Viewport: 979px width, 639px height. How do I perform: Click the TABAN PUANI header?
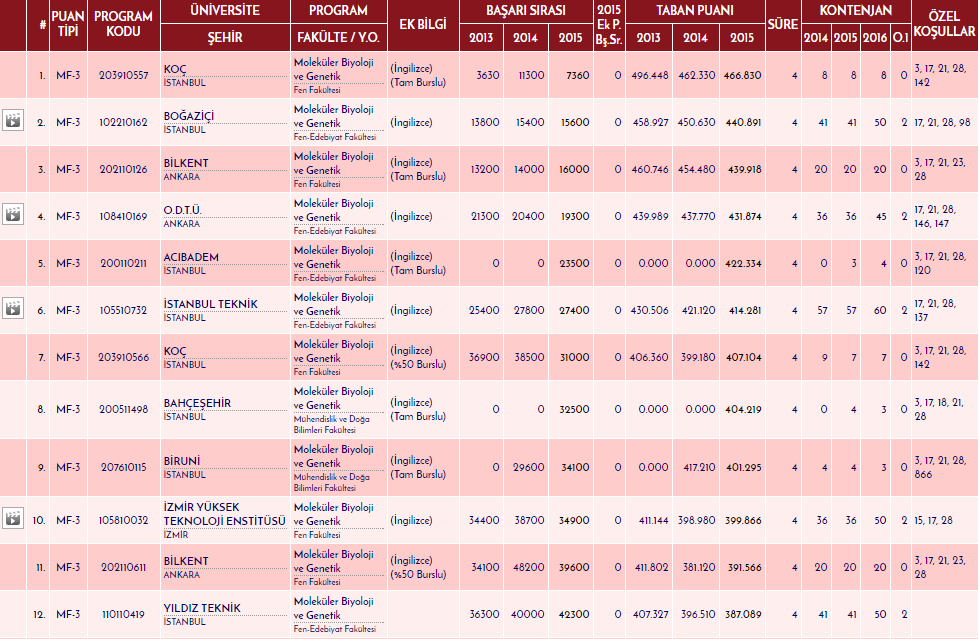[695, 11]
